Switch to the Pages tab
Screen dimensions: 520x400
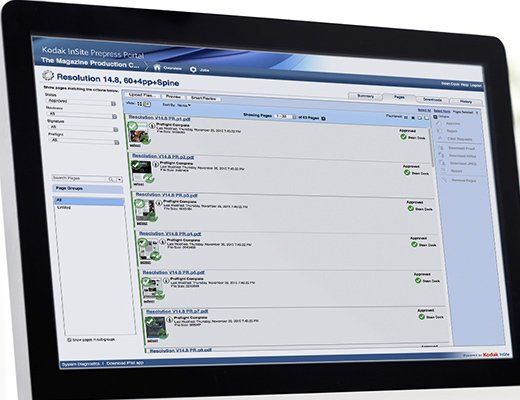pos(399,97)
